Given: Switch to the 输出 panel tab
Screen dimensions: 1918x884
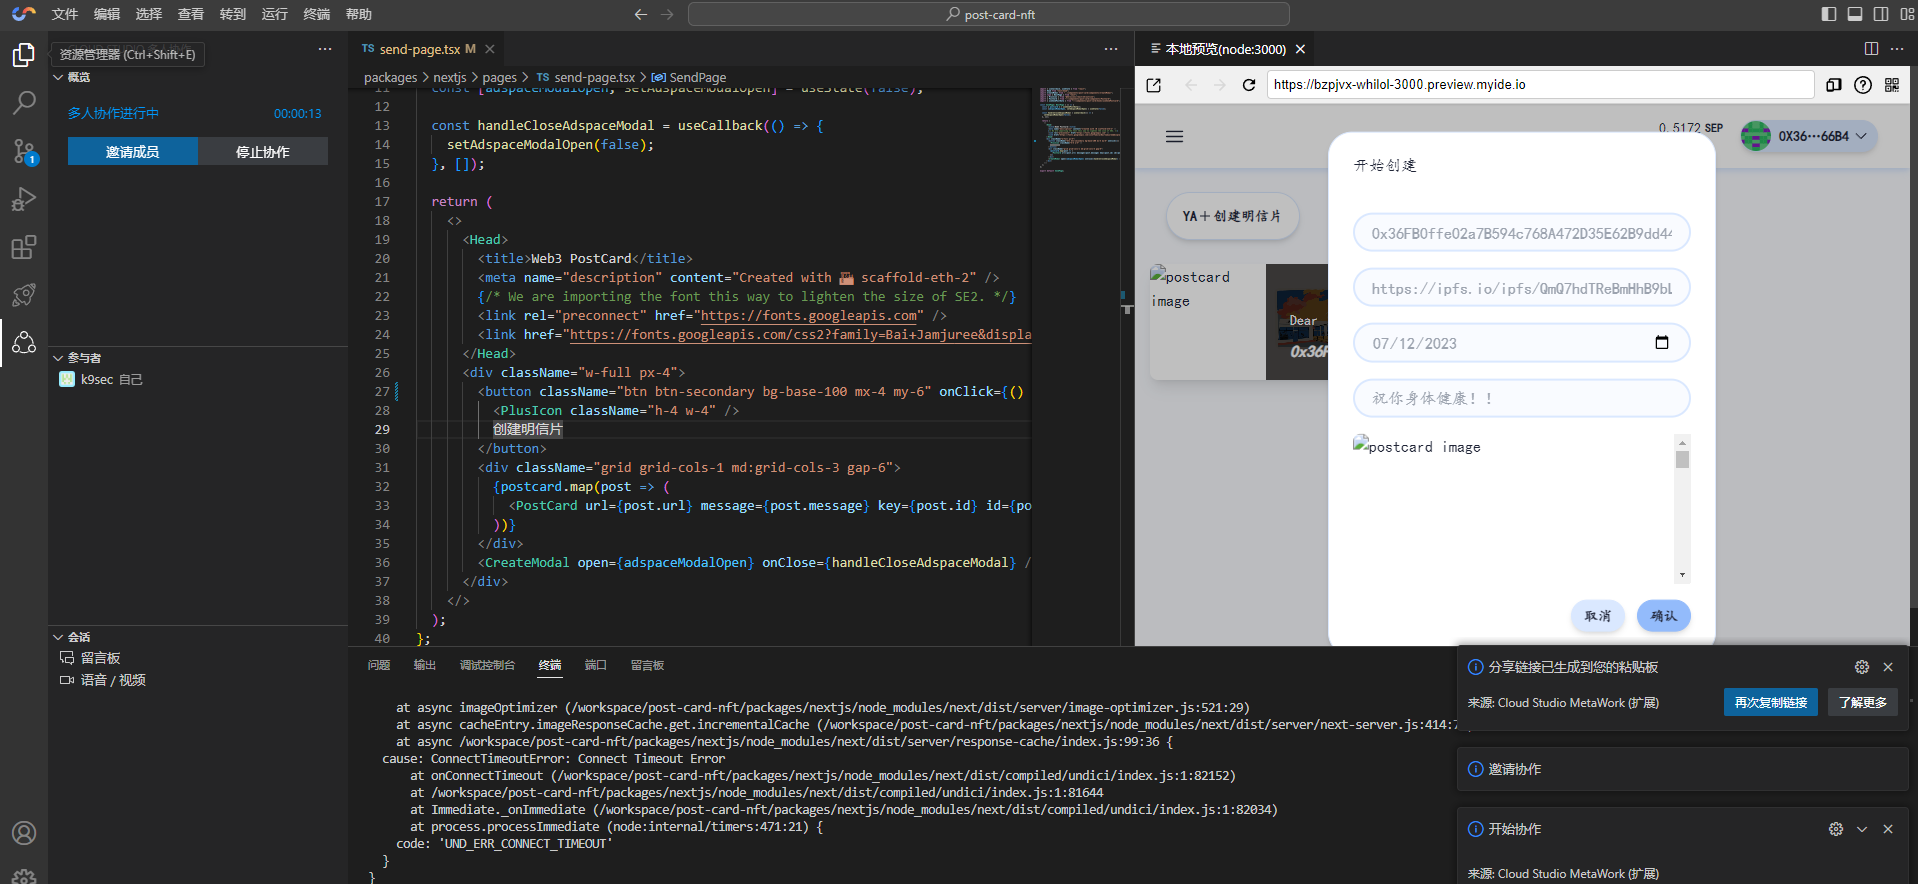Looking at the screenshot, I should pos(425,665).
